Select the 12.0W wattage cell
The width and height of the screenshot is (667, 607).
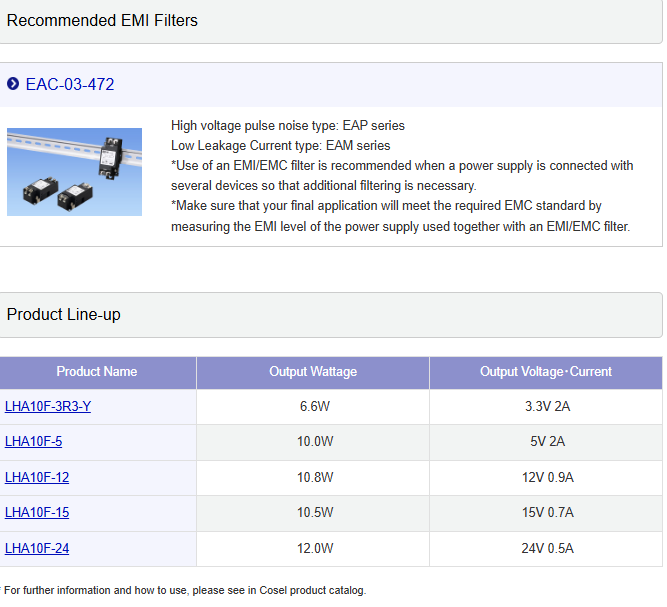315,548
